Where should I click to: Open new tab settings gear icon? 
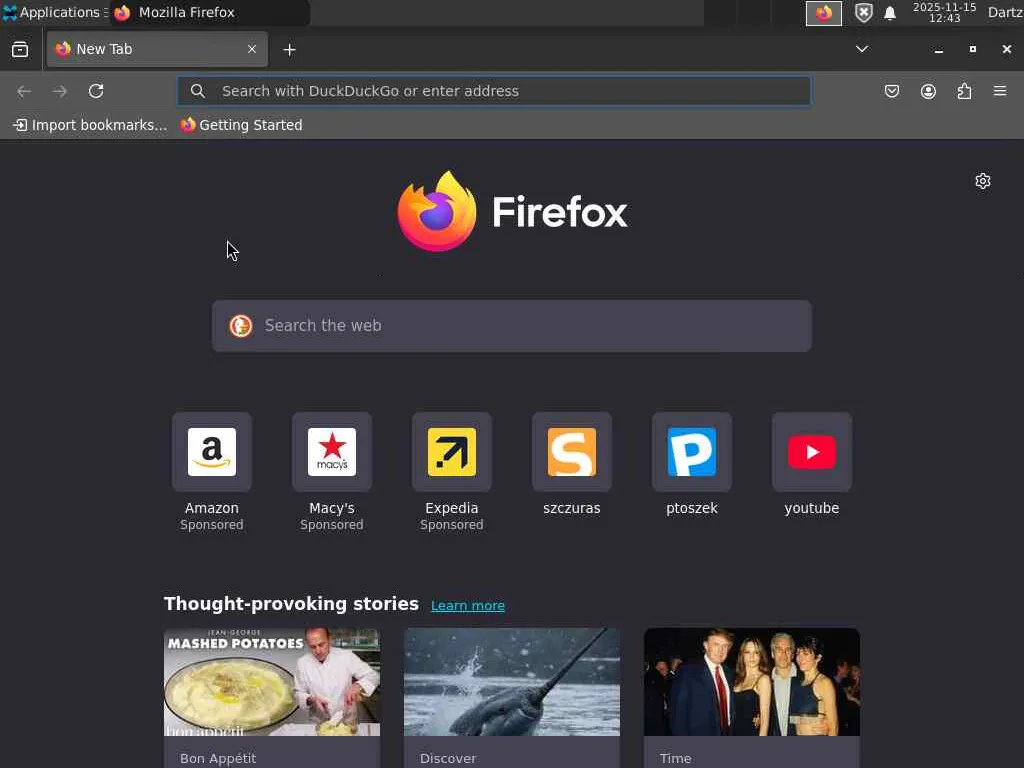tap(983, 181)
